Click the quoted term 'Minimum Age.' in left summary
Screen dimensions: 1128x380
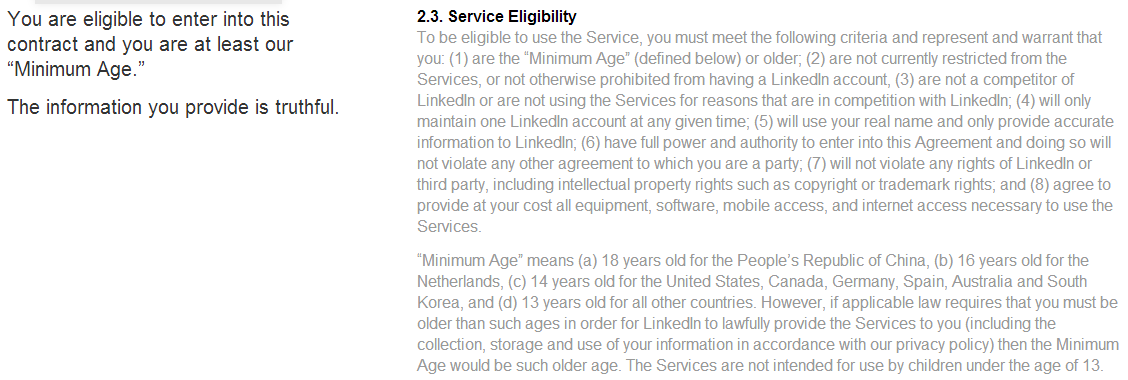tap(72, 71)
